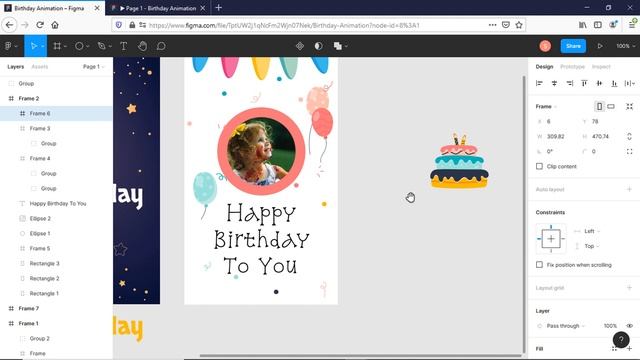Select the Hand tool

[142, 46]
